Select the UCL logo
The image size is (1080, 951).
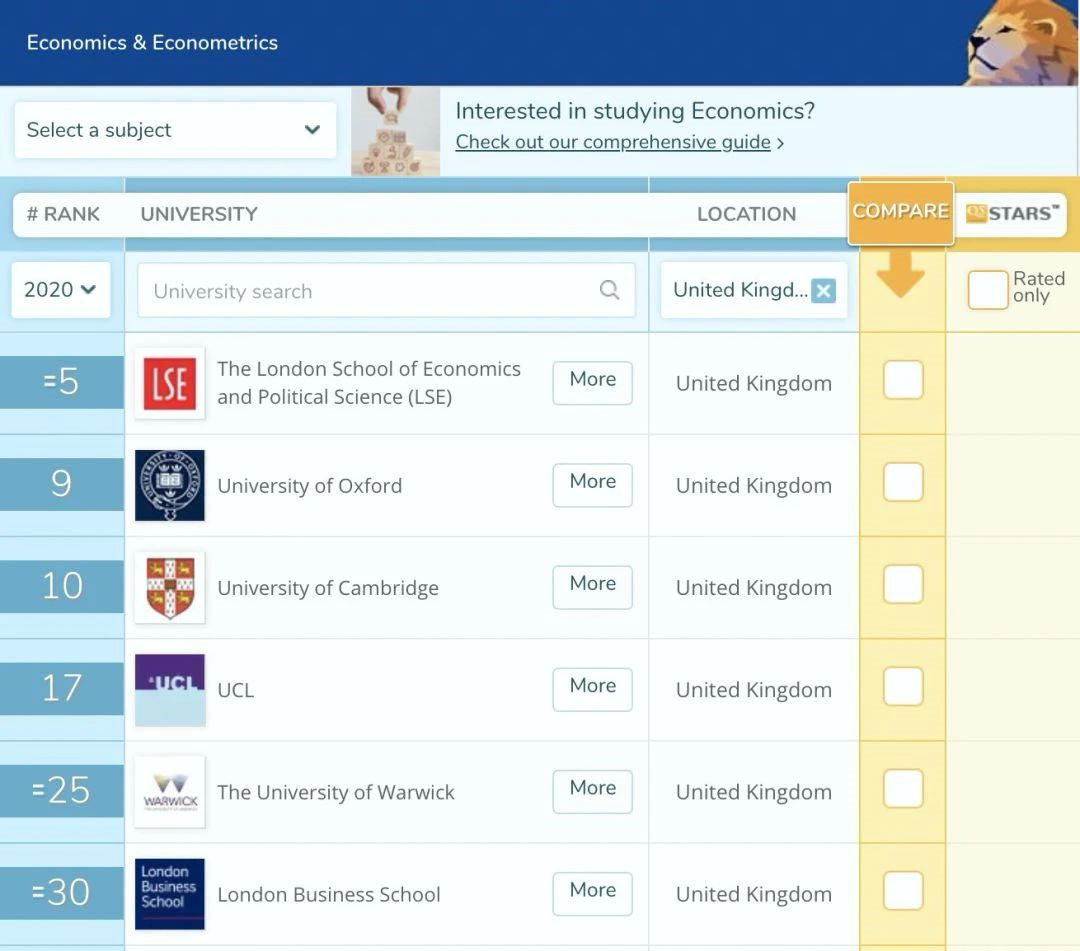[169, 689]
